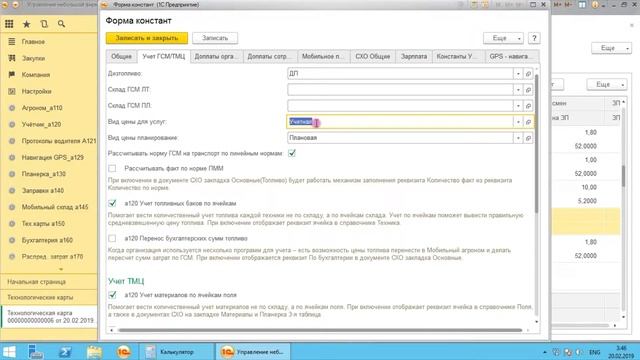This screenshot has height=360, width=640.
Task: Open PowerShell from the taskbar
Action: pos(65,351)
